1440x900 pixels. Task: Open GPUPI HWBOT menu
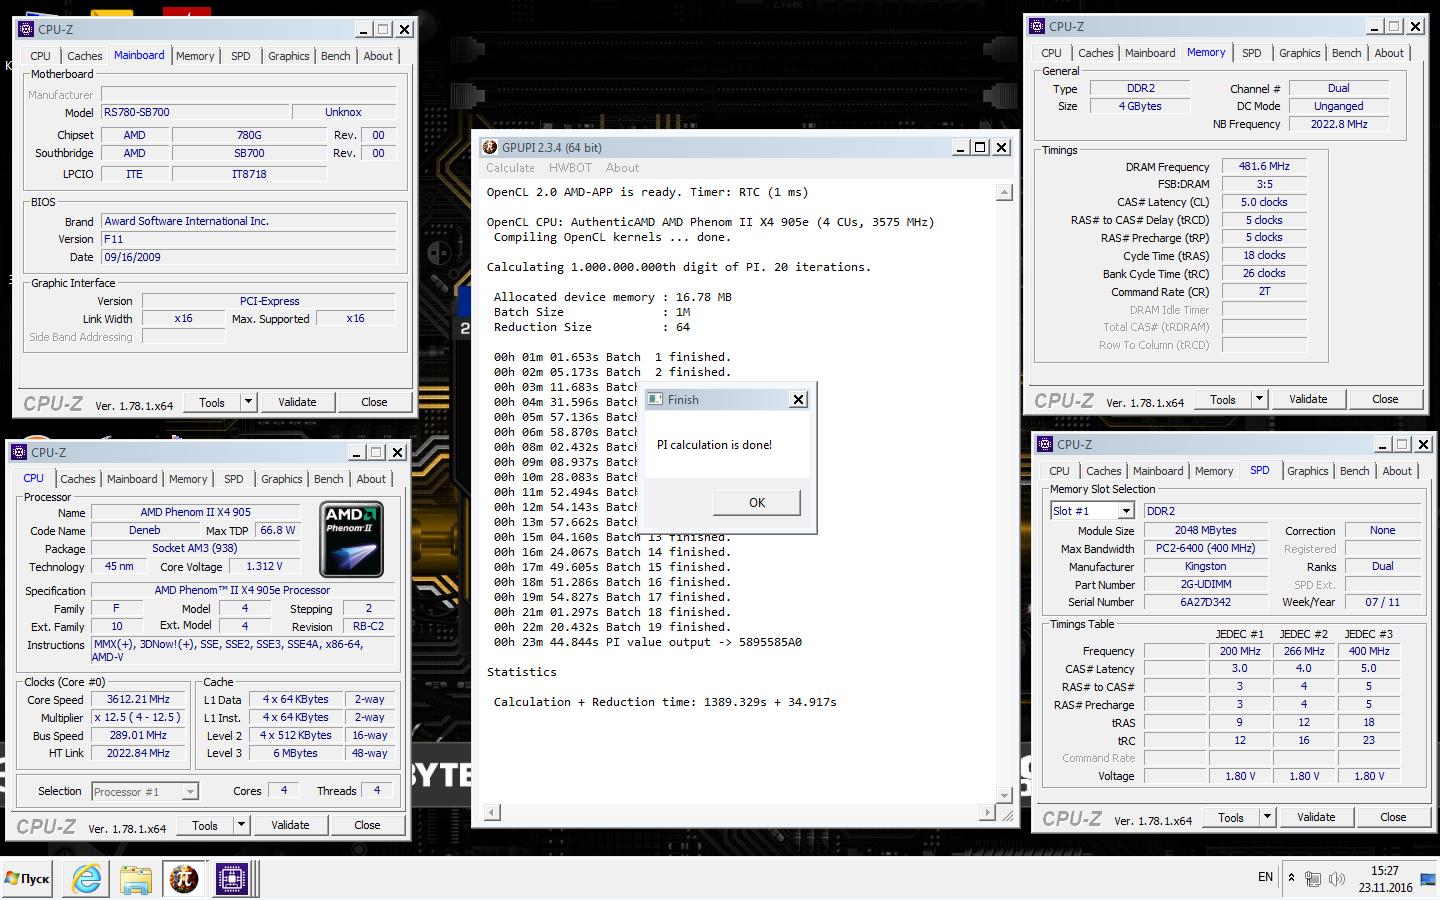(570, 168)
